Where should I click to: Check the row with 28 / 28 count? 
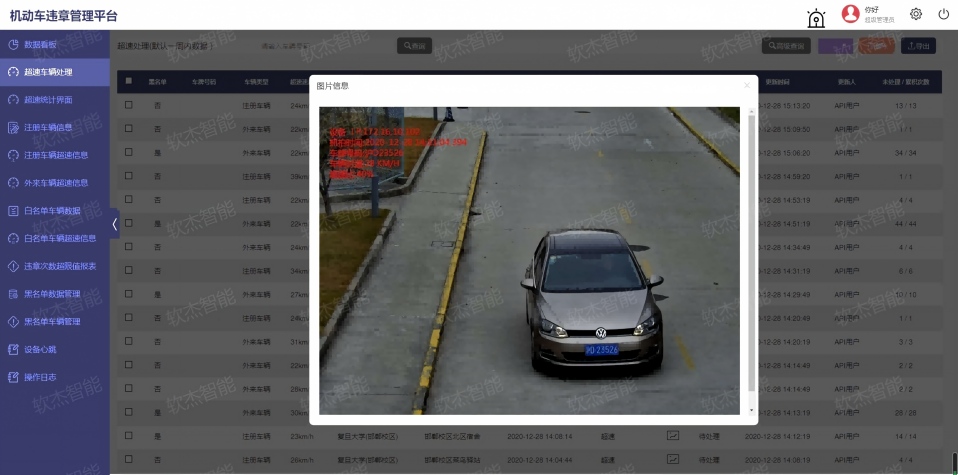[x=128, y=412]
